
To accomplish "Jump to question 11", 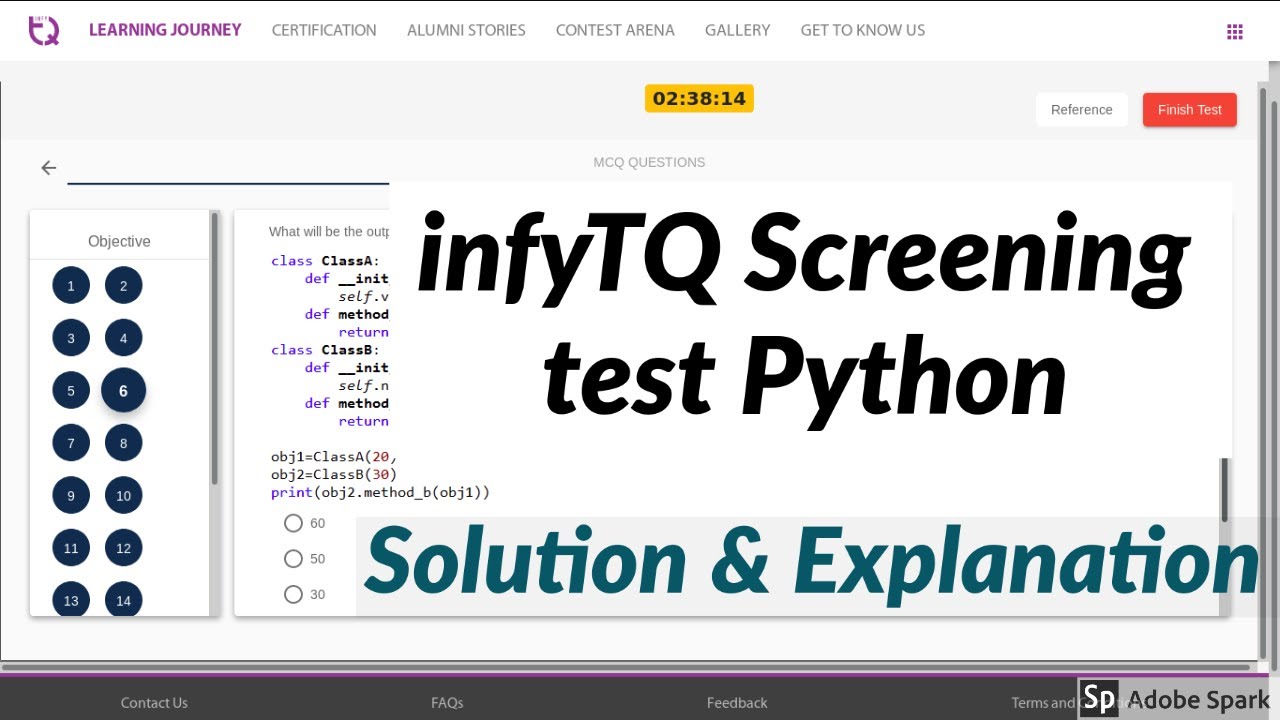I will click(x=71, y=548).
